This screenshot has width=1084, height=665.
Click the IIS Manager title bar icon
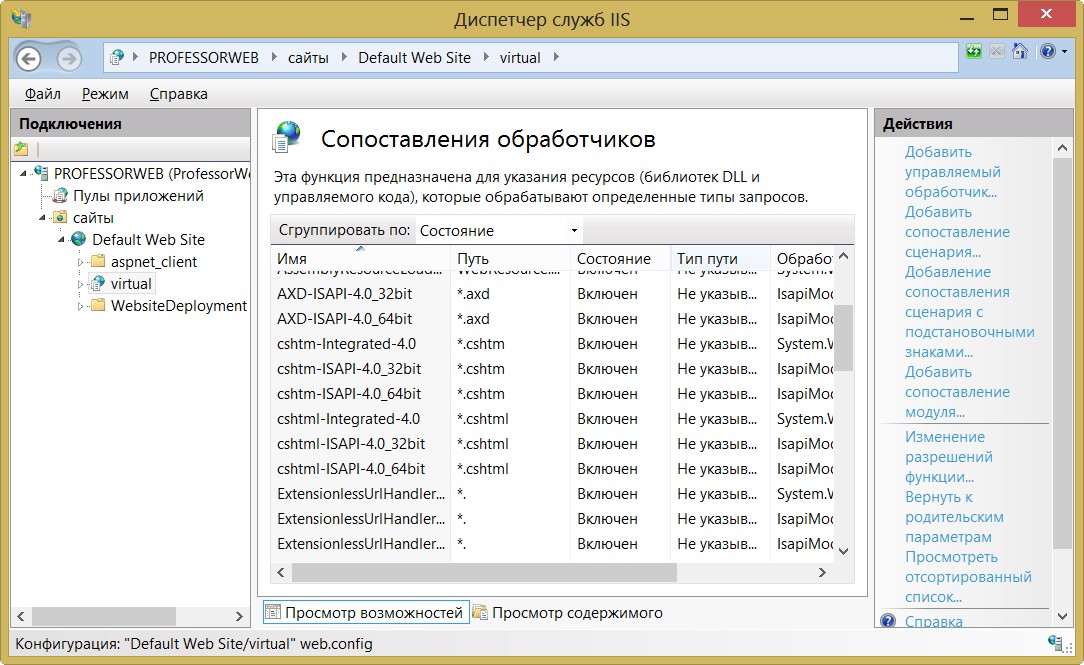[21, 18]
